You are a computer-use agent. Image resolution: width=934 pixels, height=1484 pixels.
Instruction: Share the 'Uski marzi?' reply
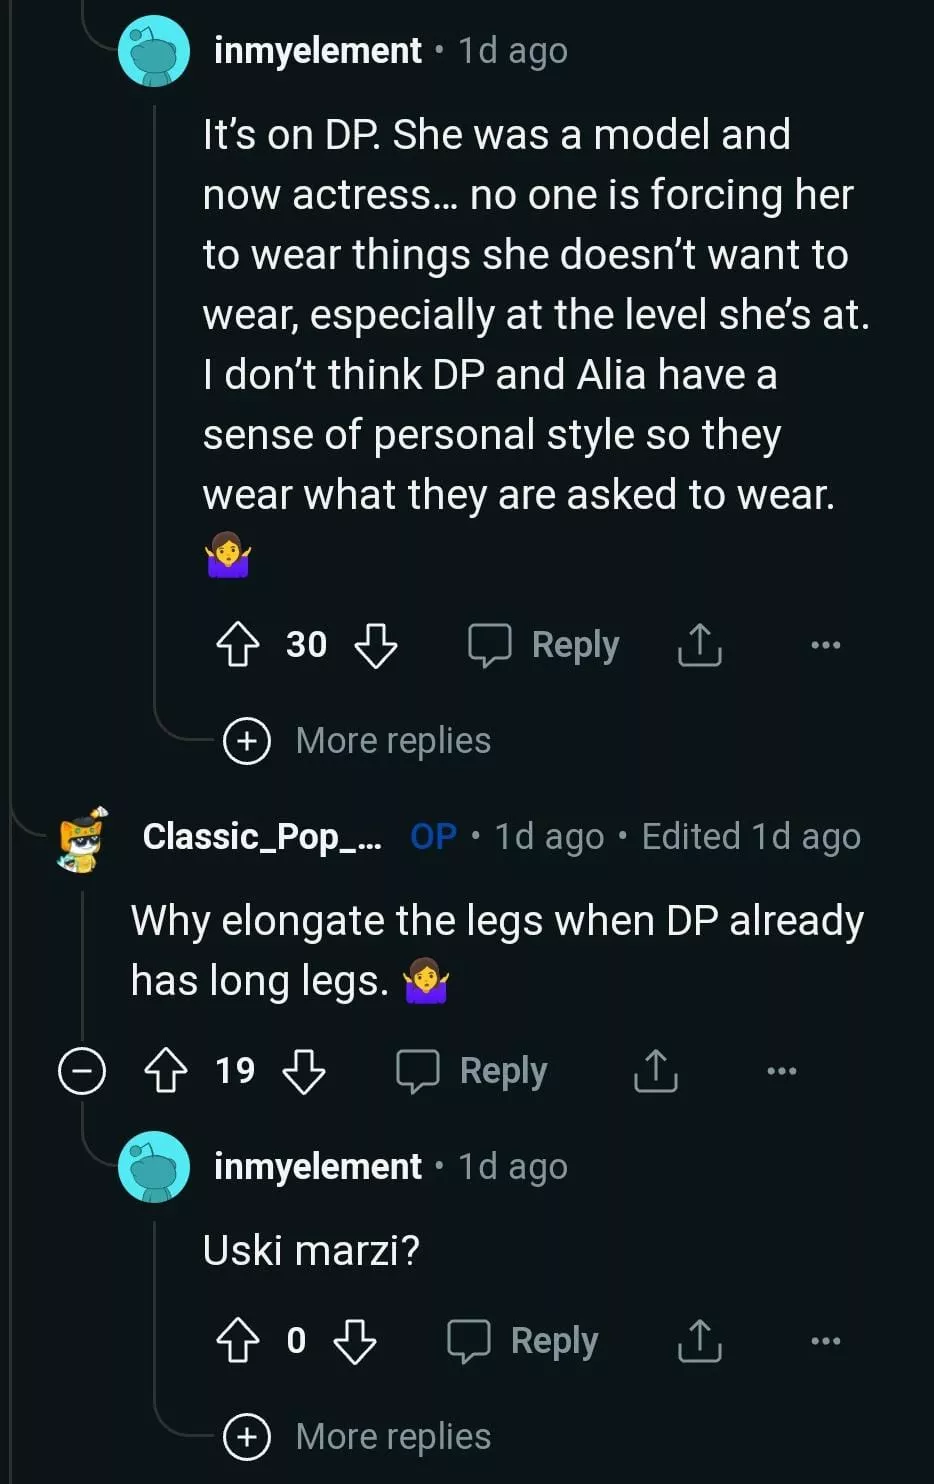pos(699,1341)
